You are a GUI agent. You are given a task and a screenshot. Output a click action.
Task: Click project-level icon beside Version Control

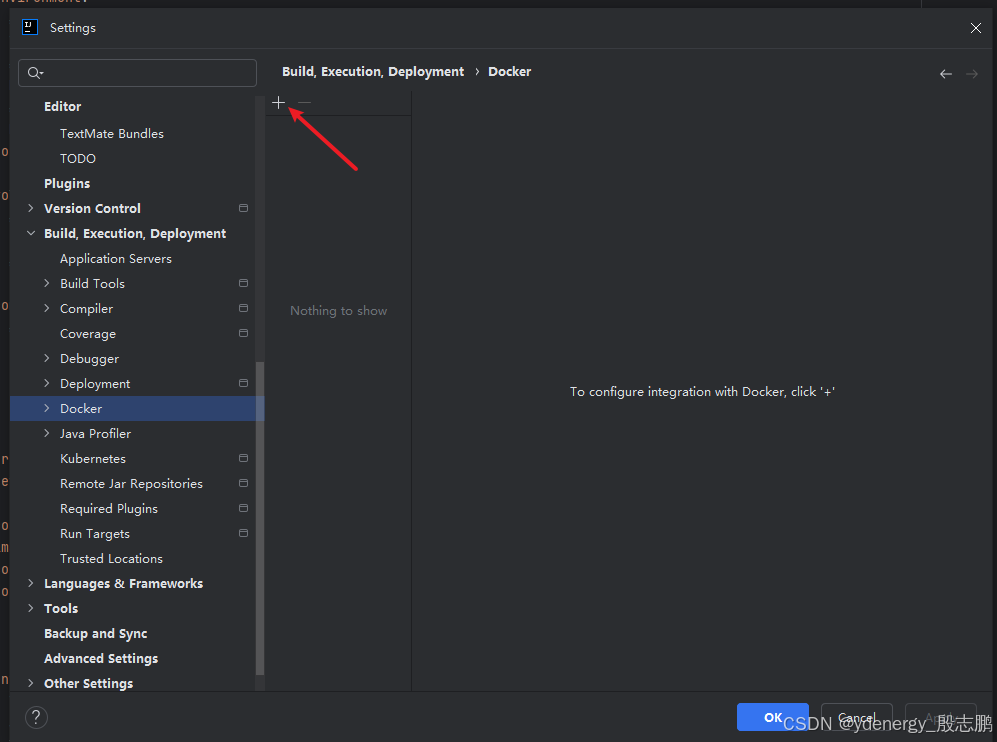point(243,208)
